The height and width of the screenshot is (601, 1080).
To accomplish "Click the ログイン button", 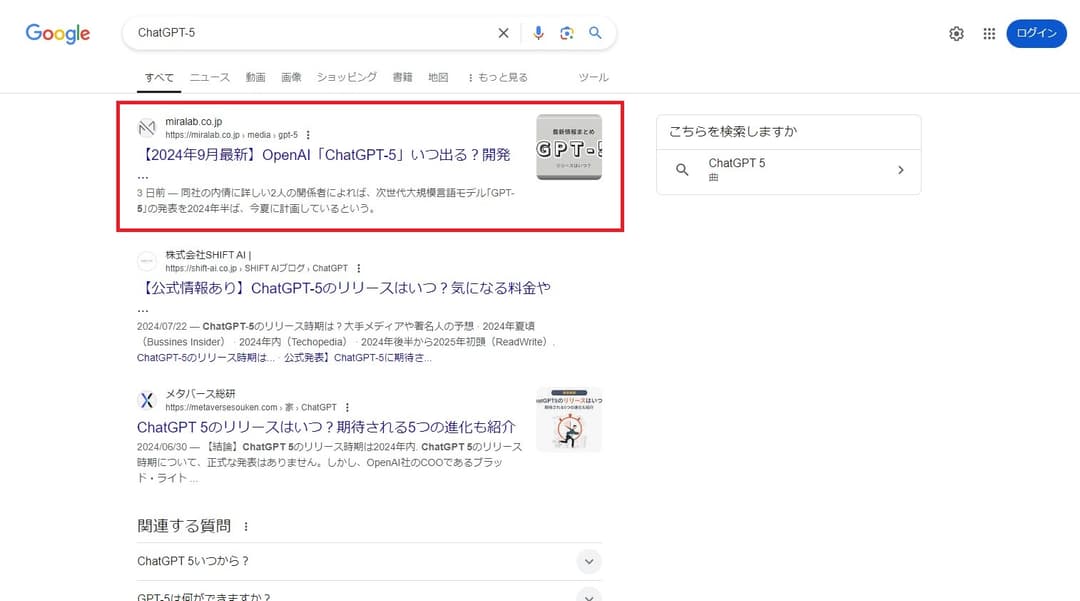I will pyautogui.click(x=1036, y=33).
